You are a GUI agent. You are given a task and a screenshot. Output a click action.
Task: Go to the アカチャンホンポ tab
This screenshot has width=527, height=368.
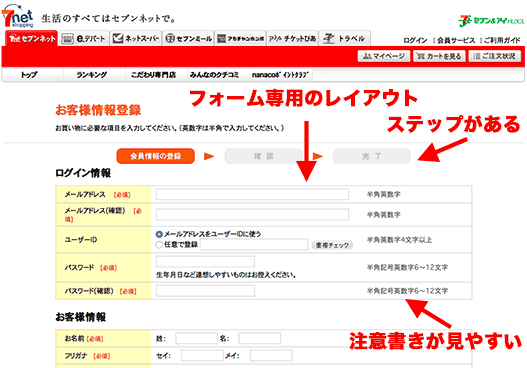(240, 39)
